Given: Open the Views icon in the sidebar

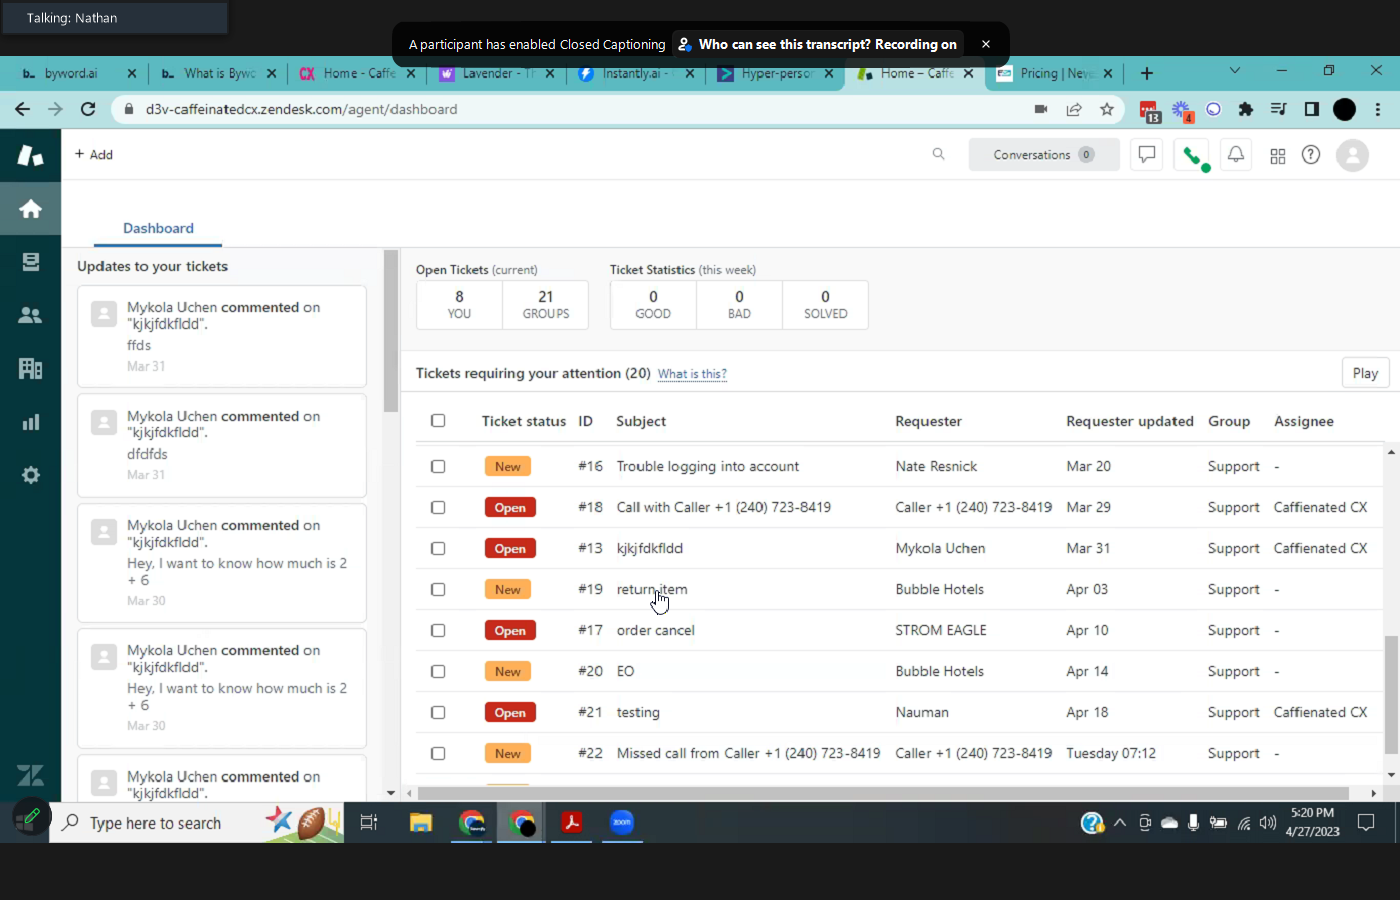Looking at the screenshot, I should click(30, 262).
